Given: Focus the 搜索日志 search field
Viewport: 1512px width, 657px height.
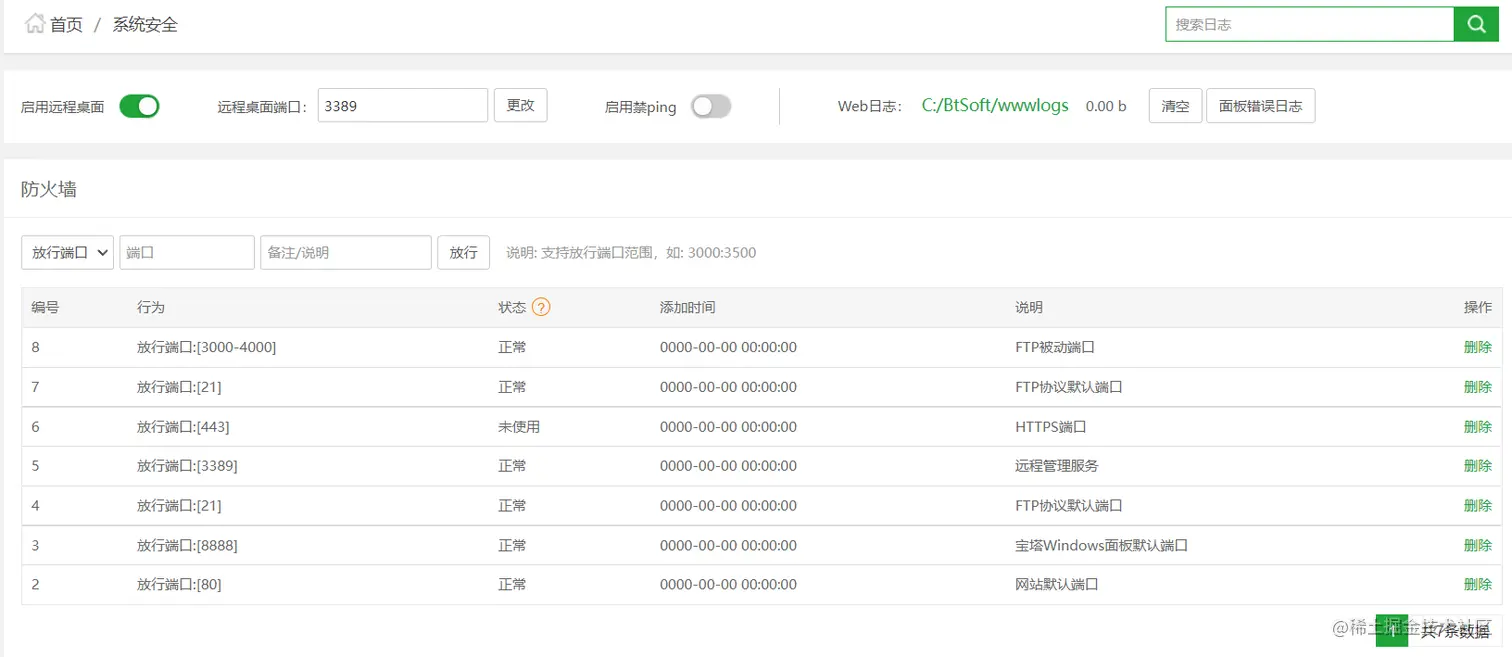Looking at the screenshot, I should [1309, 24].
